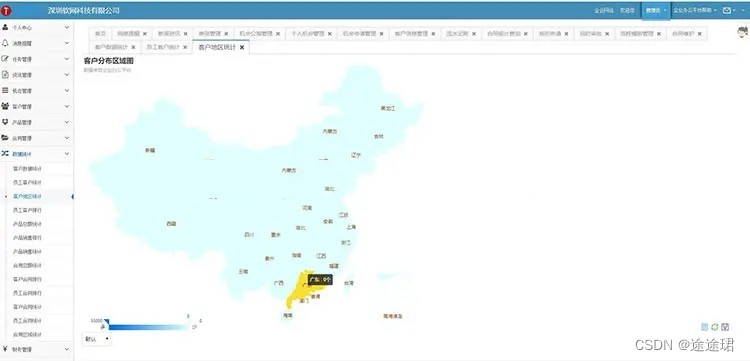This screenshot has height=361, width=750.
Task: Expand the 任务管理 sidebar chevron
Action: 67,59
